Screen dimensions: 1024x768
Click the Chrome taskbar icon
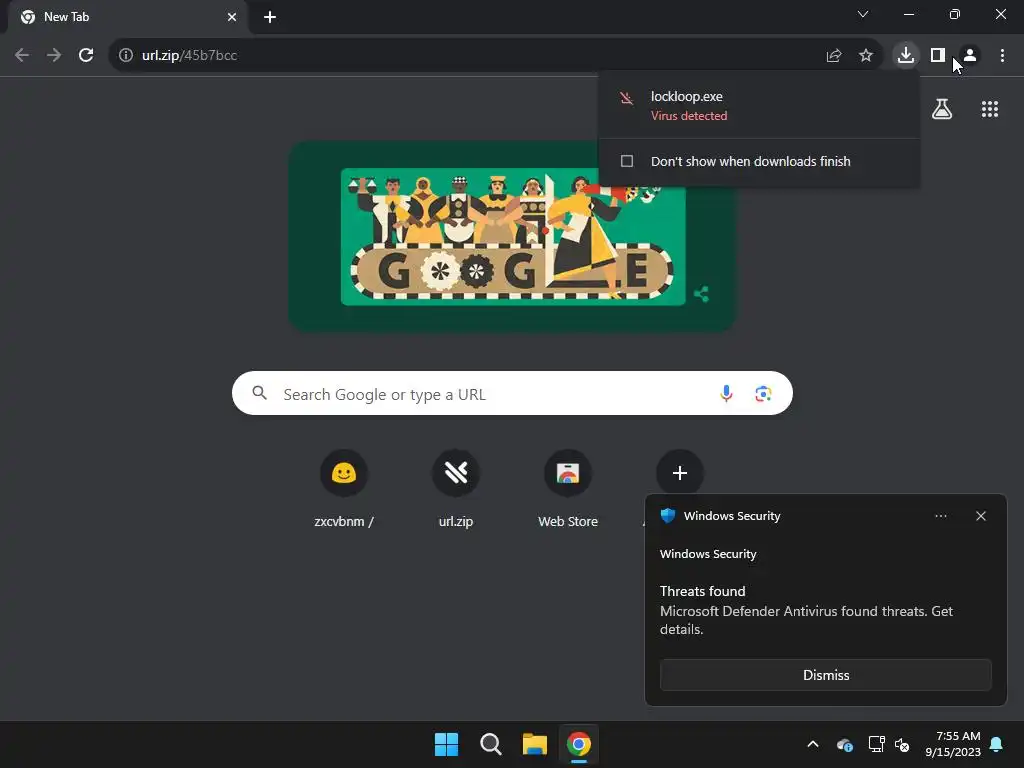pos(579,744)
